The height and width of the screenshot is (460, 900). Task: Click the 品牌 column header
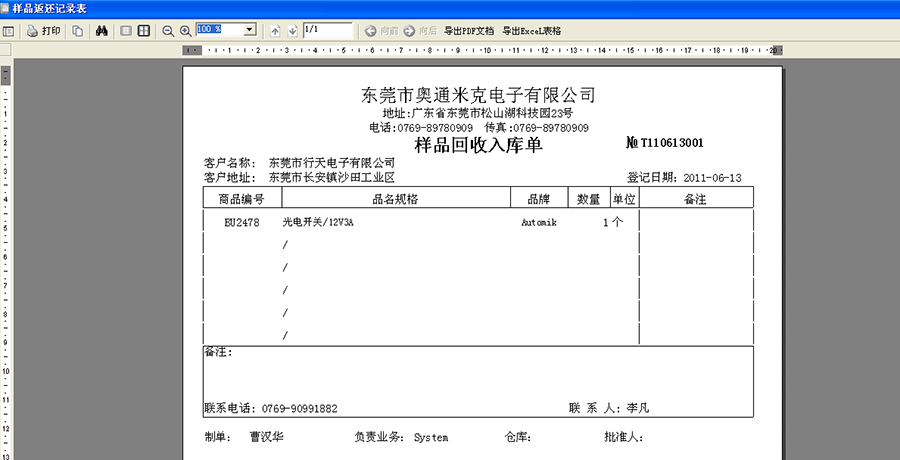pos(539,199)
